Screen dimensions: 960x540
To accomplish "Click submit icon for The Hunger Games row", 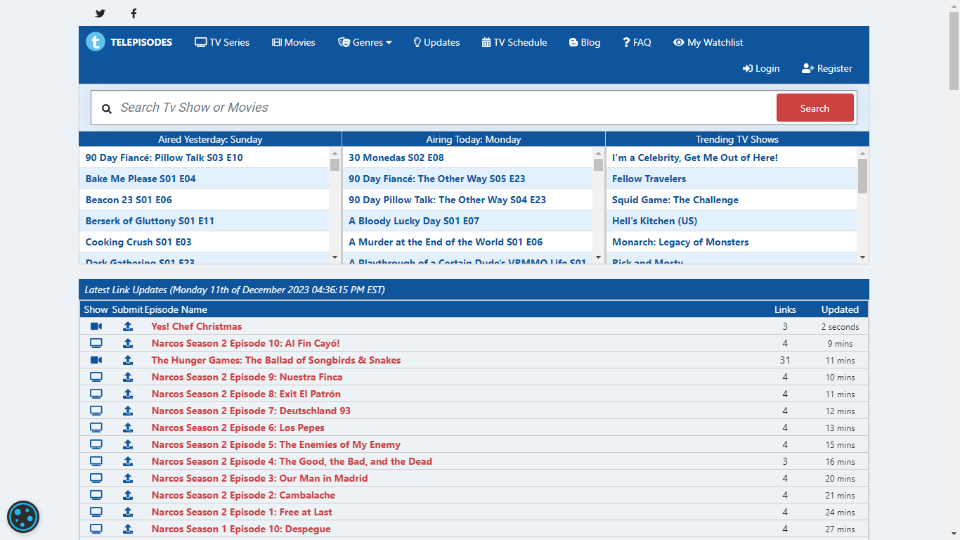I will 127,360.
